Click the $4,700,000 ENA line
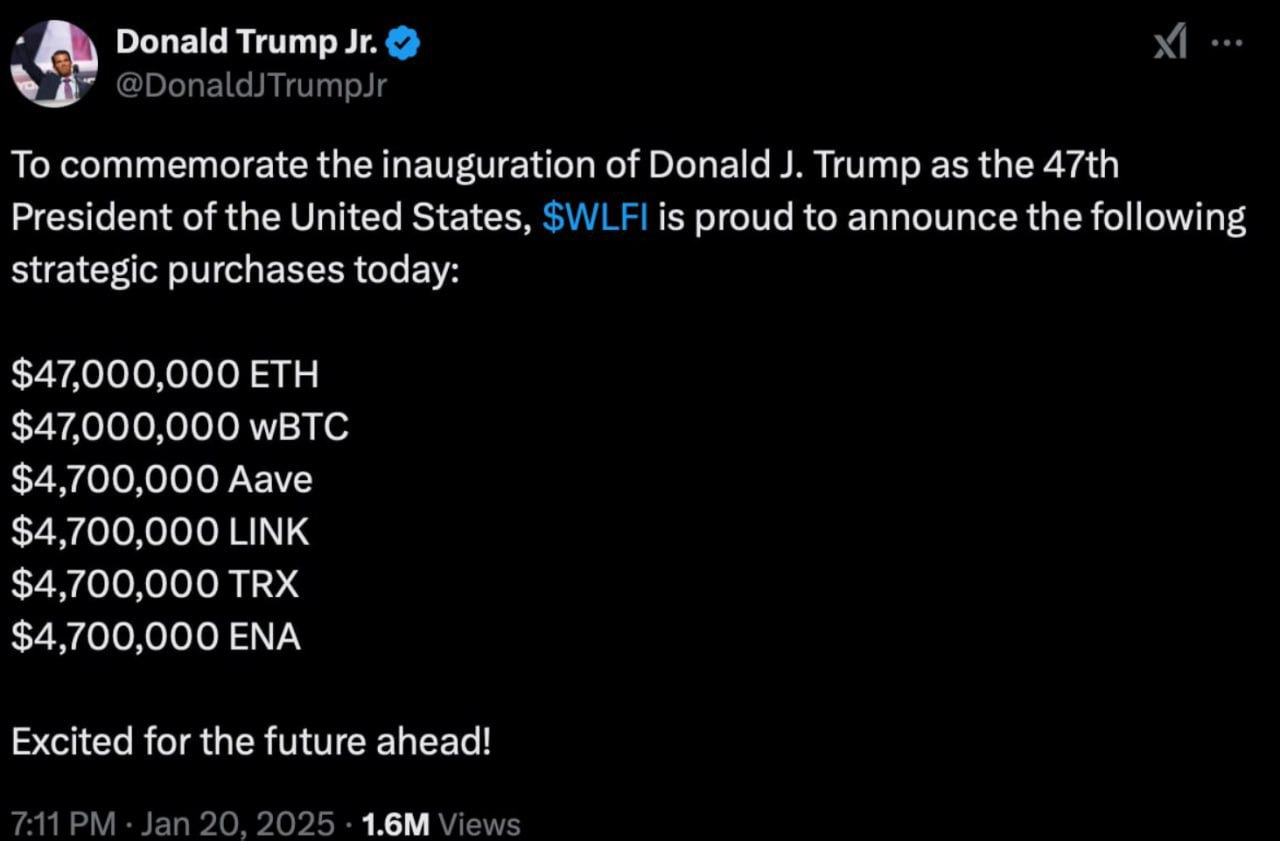1280x841 pixels. 156,637
